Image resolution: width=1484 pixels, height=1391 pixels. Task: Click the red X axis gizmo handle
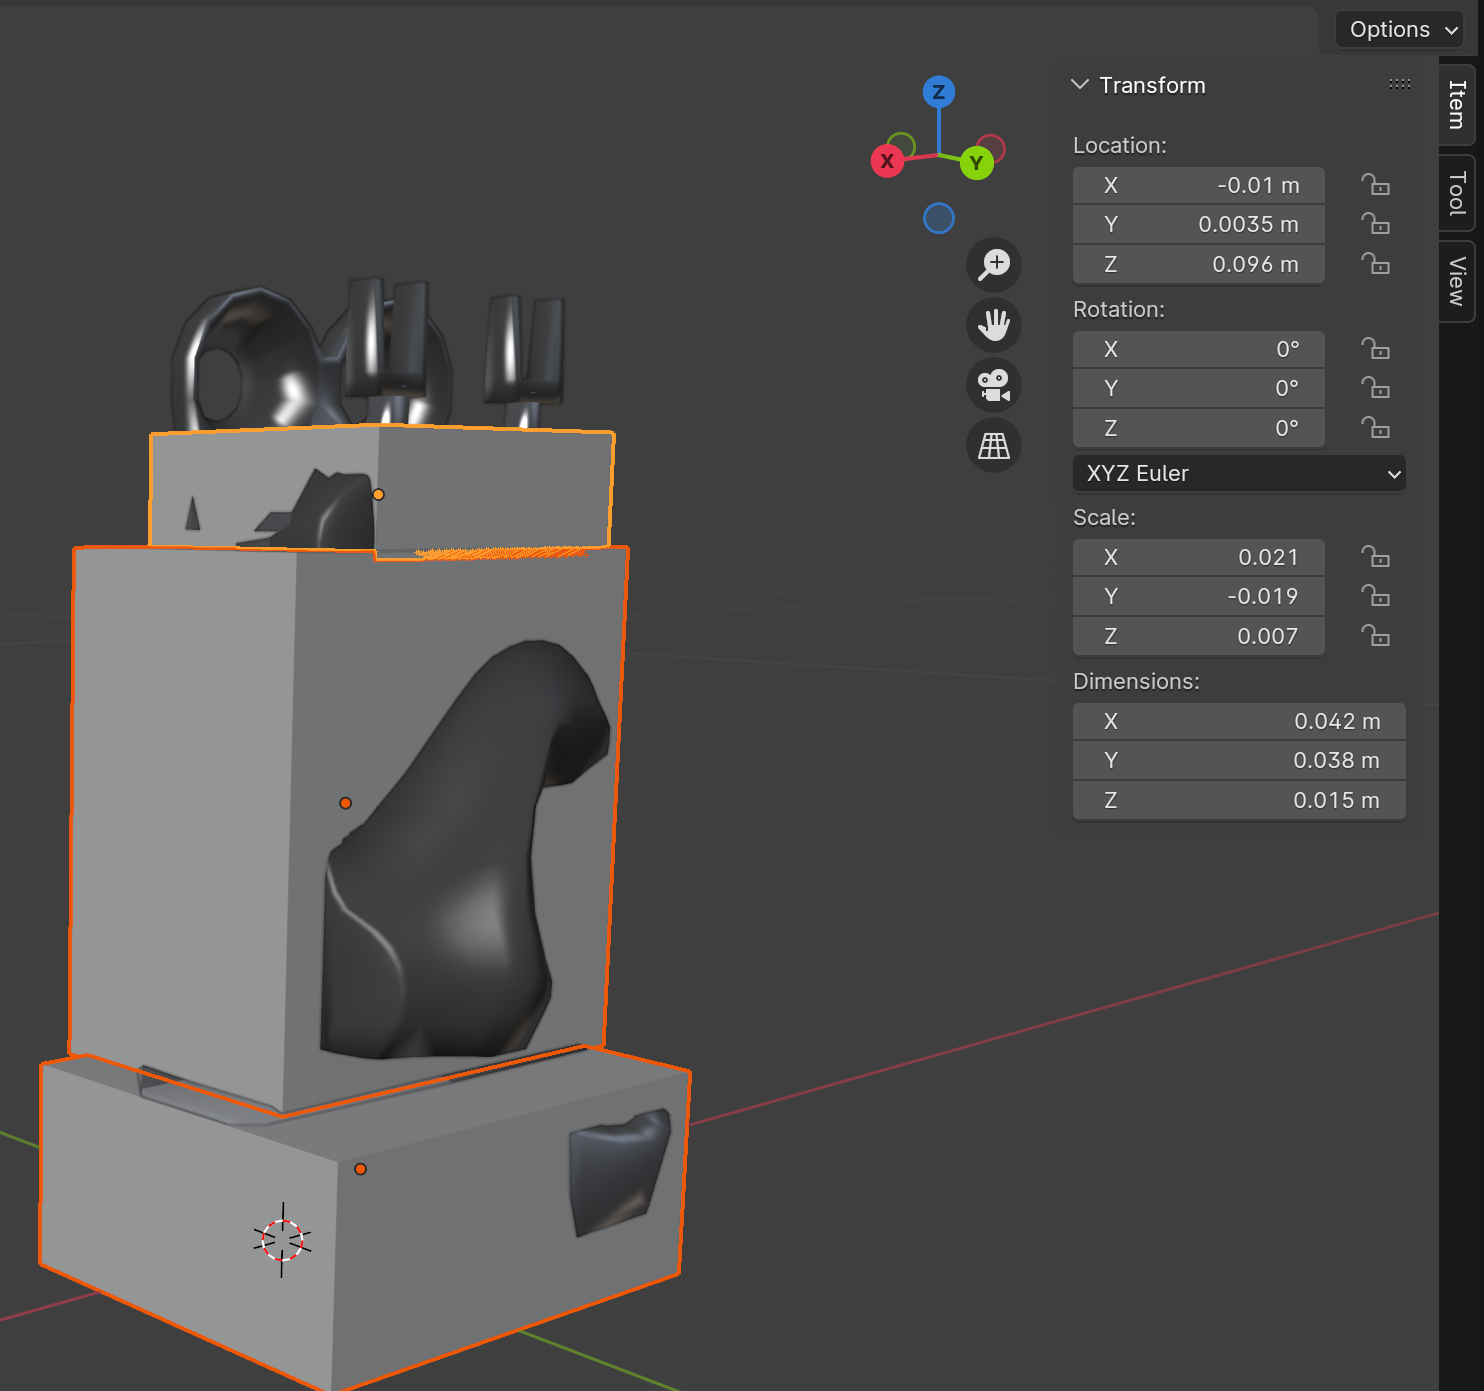pos(887,161)
